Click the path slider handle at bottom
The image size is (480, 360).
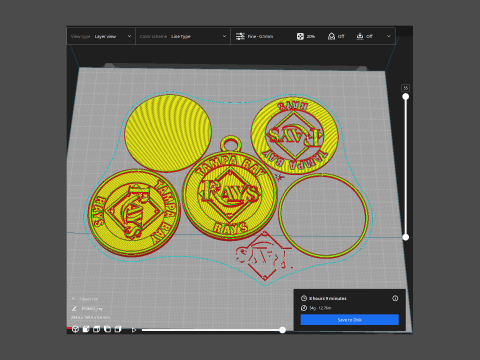point(282,330)
